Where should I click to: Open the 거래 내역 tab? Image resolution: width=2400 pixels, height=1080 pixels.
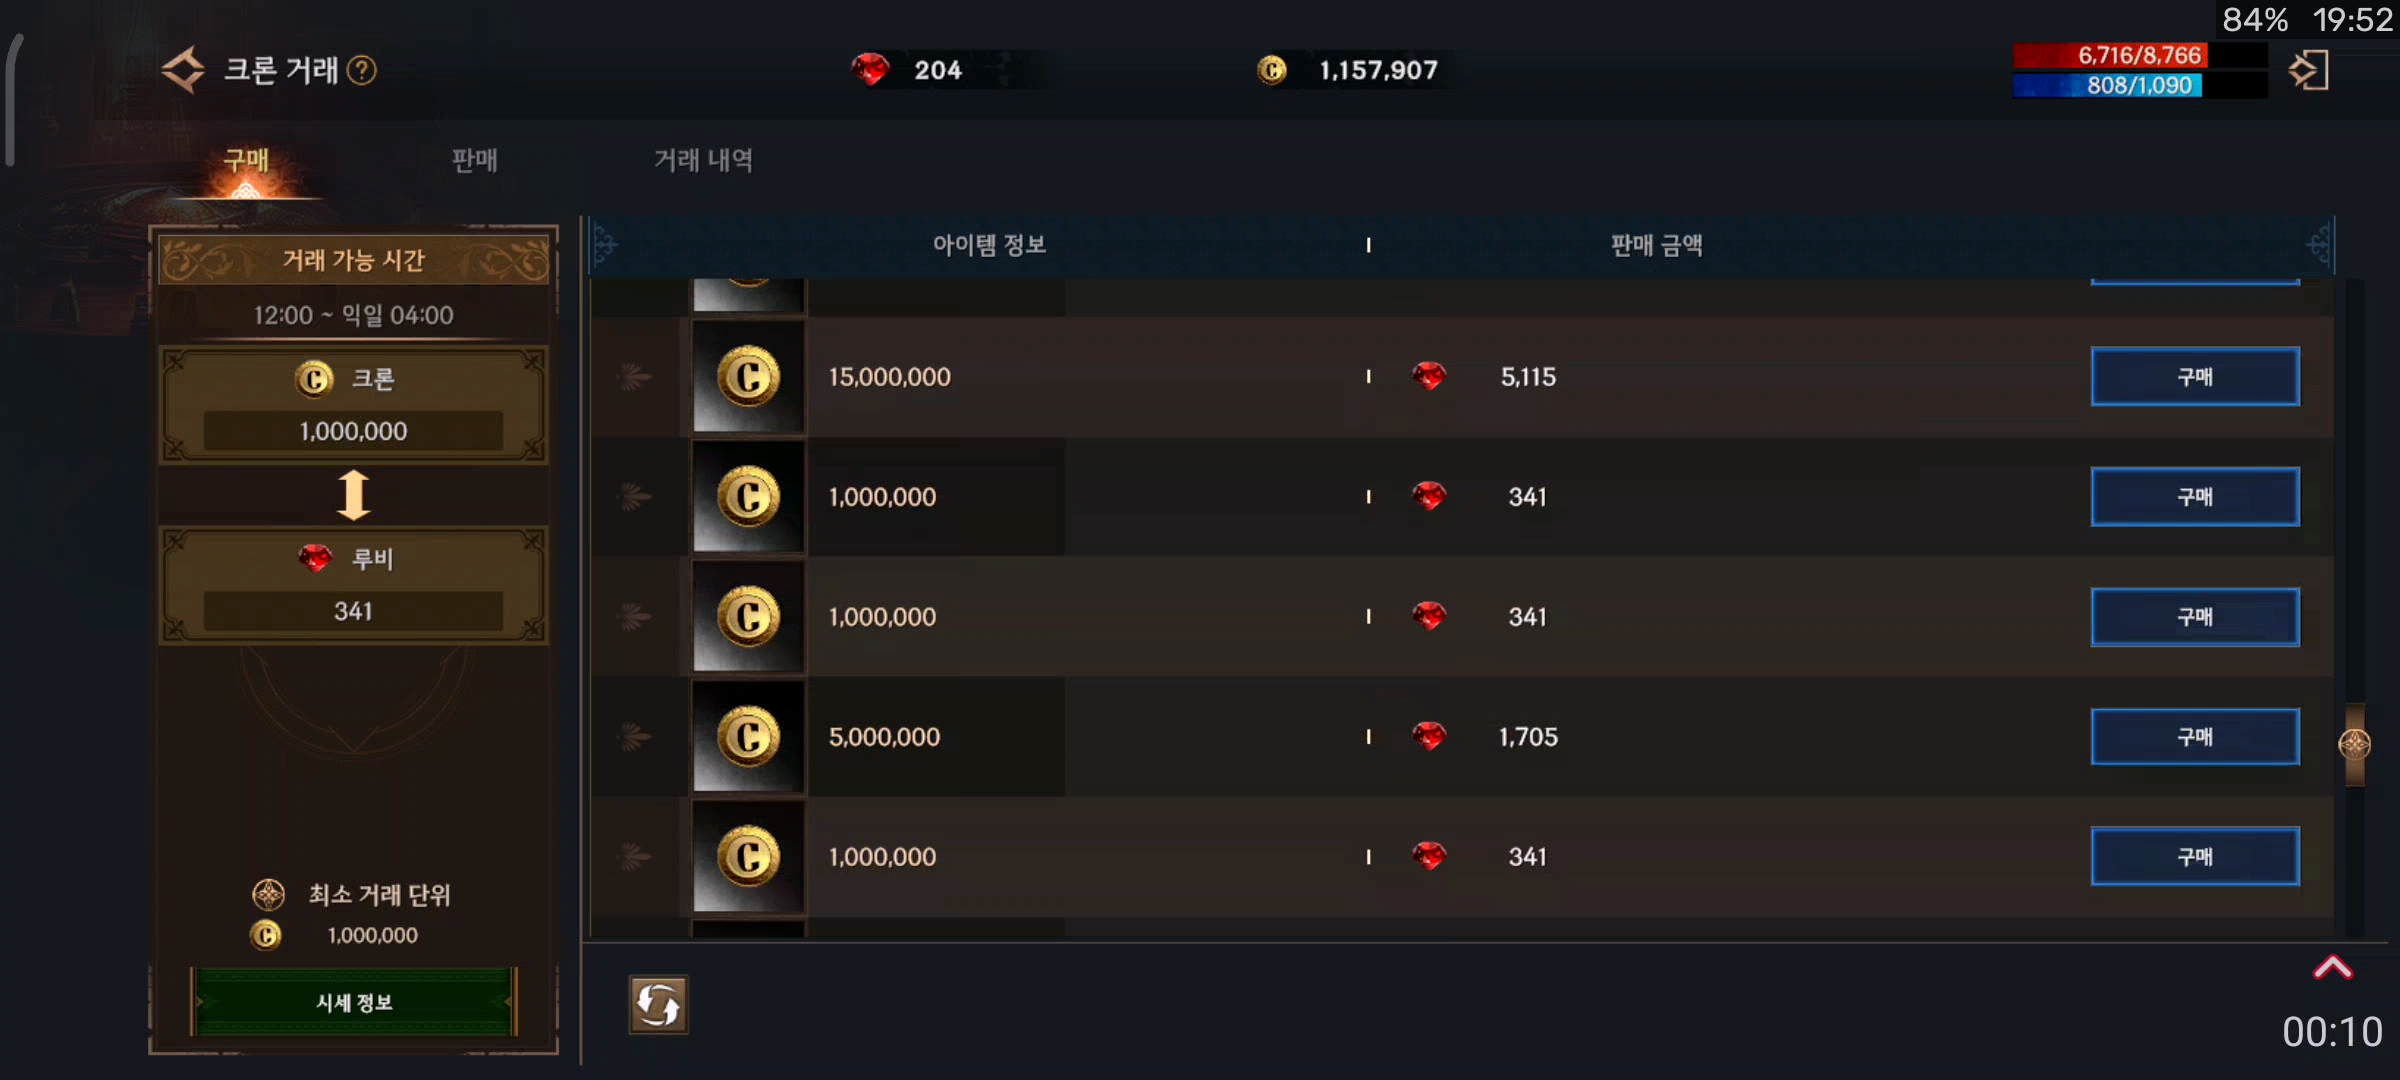point(703,160)
